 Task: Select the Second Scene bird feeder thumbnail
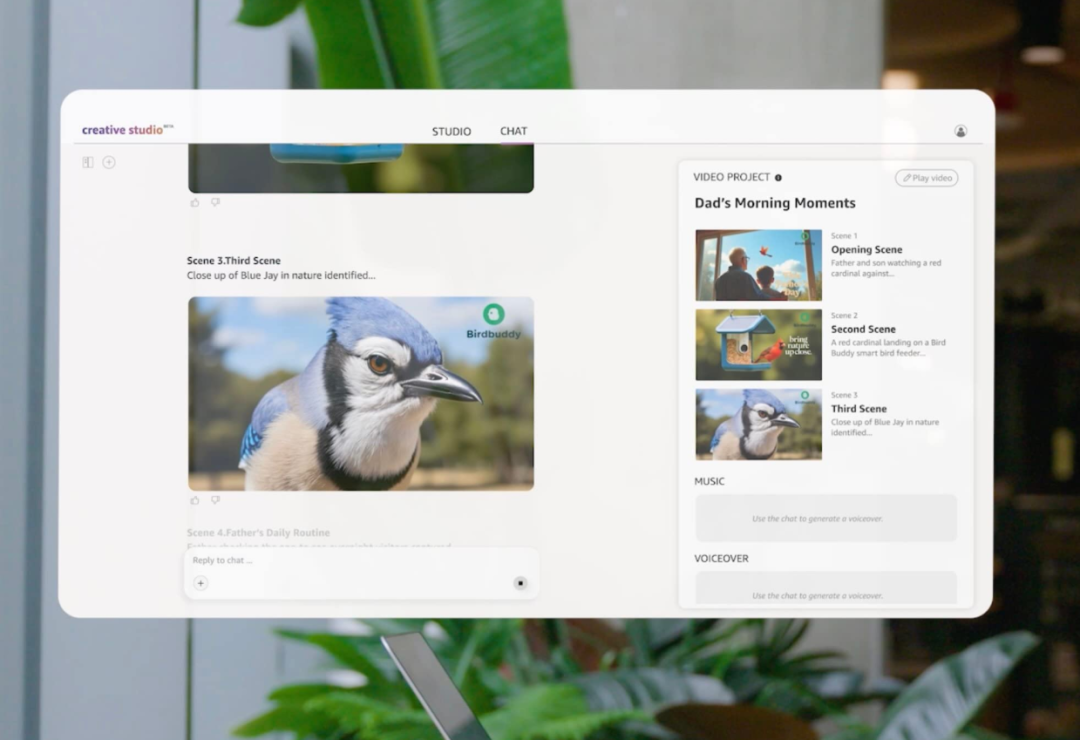pyautogui.click(x=758, y=345)
